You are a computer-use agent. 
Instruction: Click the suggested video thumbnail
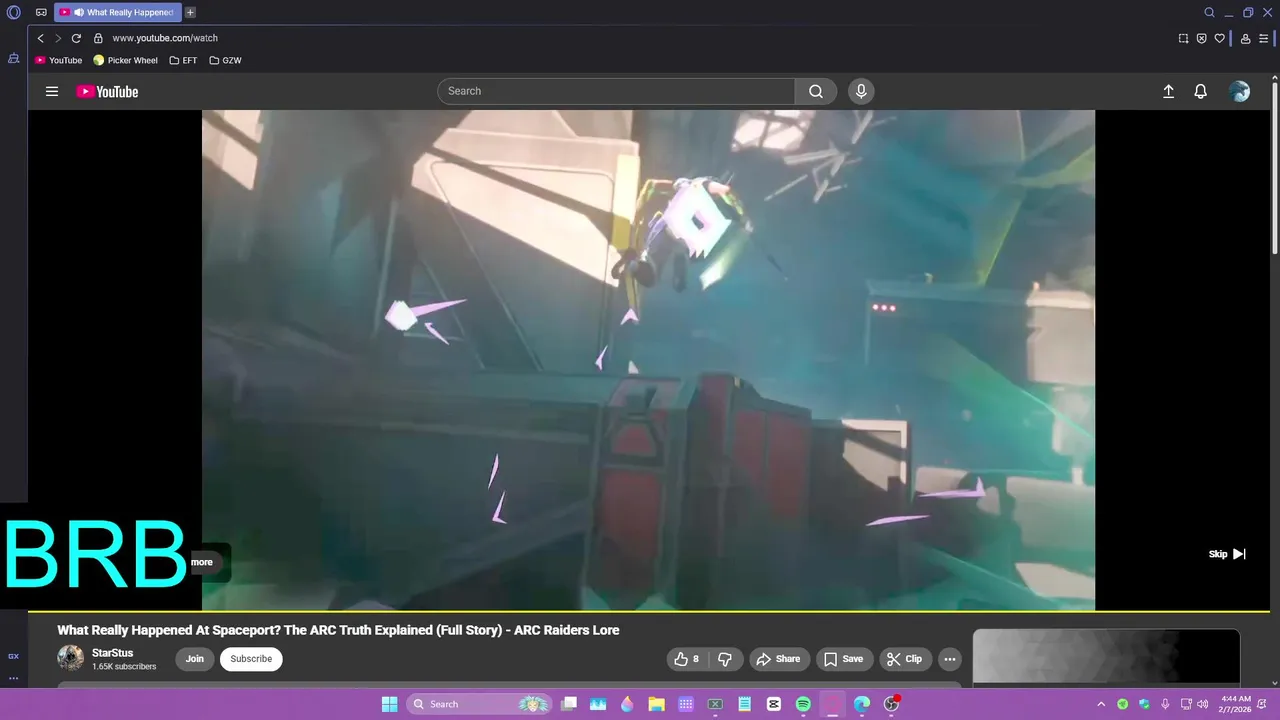click(x=1106, y=658)
